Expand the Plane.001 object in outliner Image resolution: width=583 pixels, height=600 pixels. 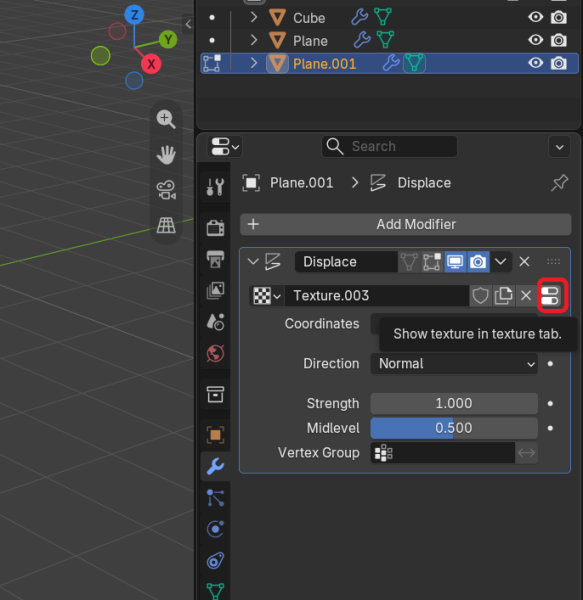point(254,63)
